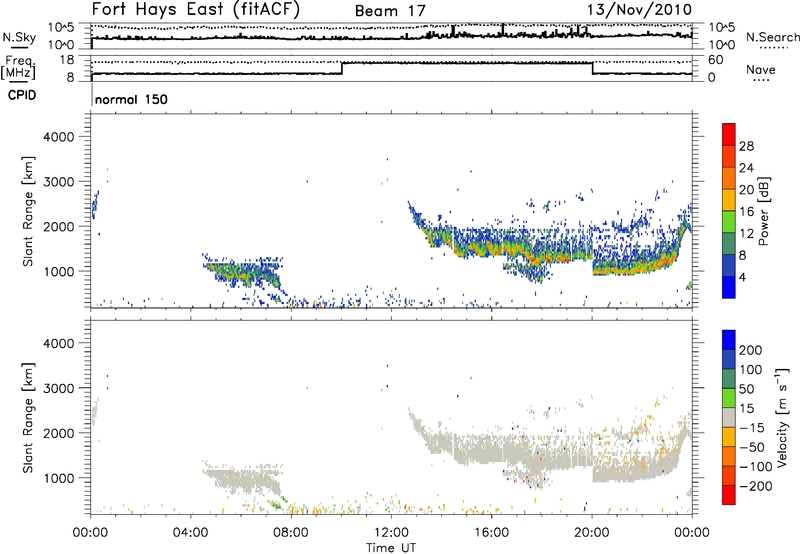The image size is (800, 554).
Task: Click the gray band of the velocity colorbar
Action: [729, 417]
